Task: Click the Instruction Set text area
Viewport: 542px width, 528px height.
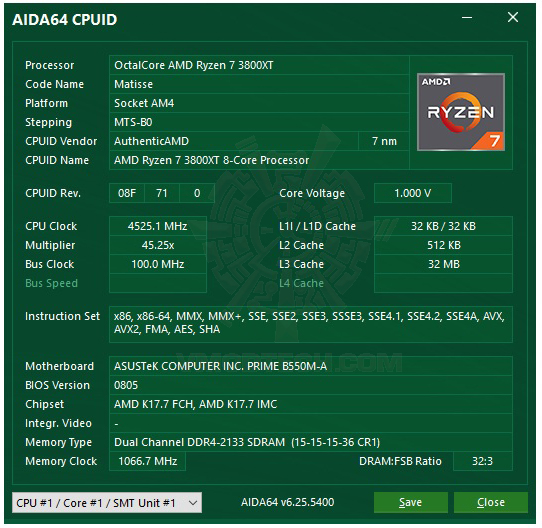Action: [x=311, y=324]
